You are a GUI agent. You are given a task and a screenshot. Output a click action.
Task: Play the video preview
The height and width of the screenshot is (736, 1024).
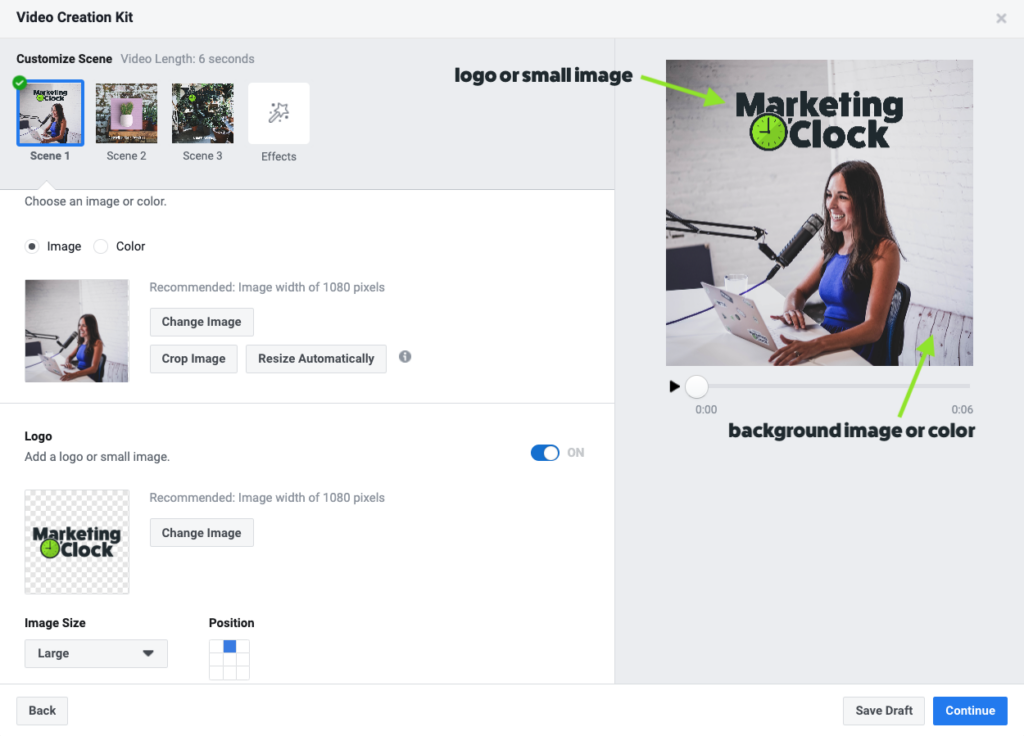[675, 387]
